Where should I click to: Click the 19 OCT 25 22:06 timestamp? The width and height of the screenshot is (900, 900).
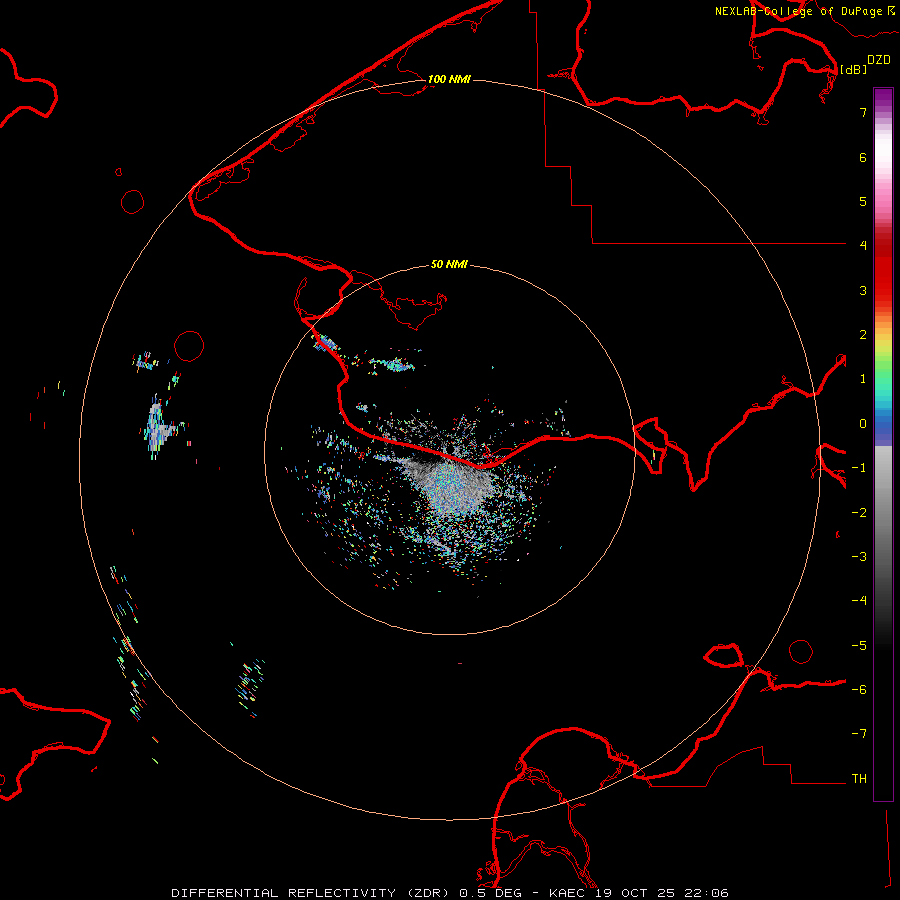pos(662,893)
